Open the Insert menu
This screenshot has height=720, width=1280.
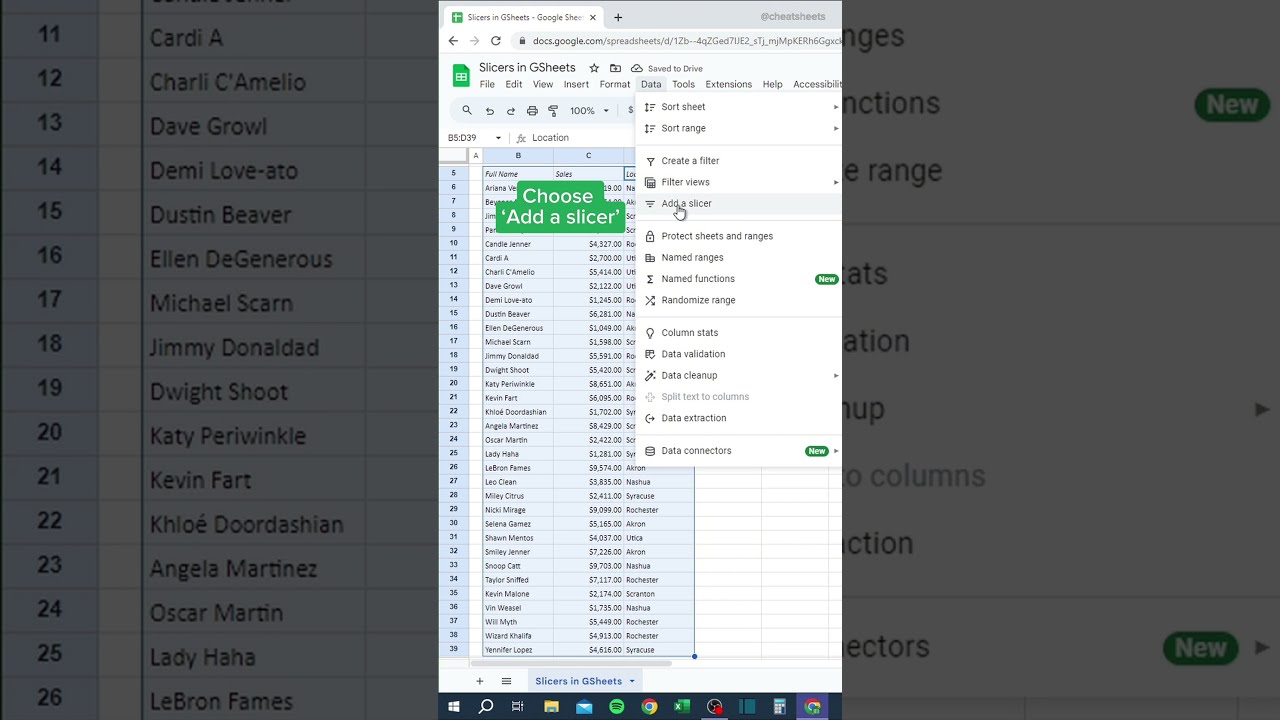[576, 85]
